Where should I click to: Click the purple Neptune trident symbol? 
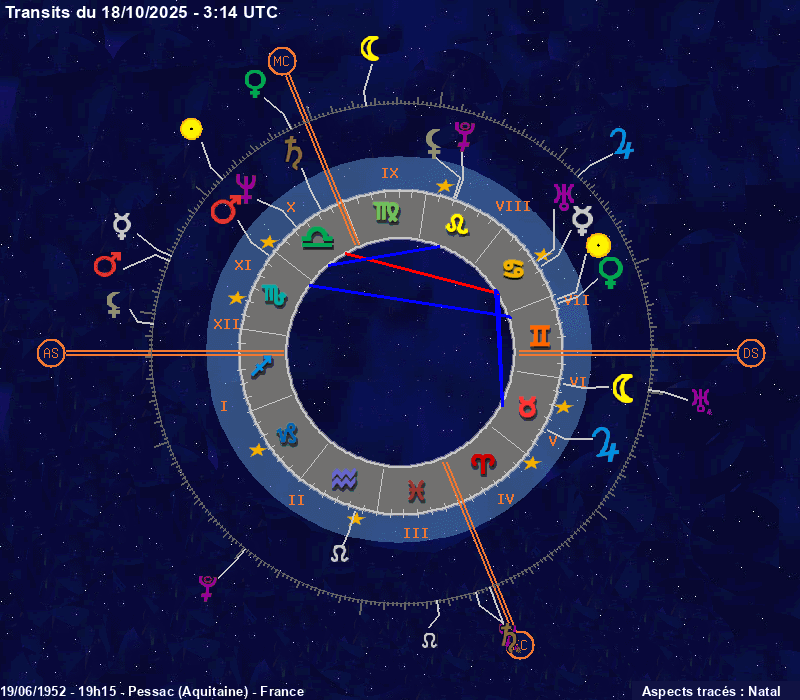pyautogui.click(x=245, y=187)
